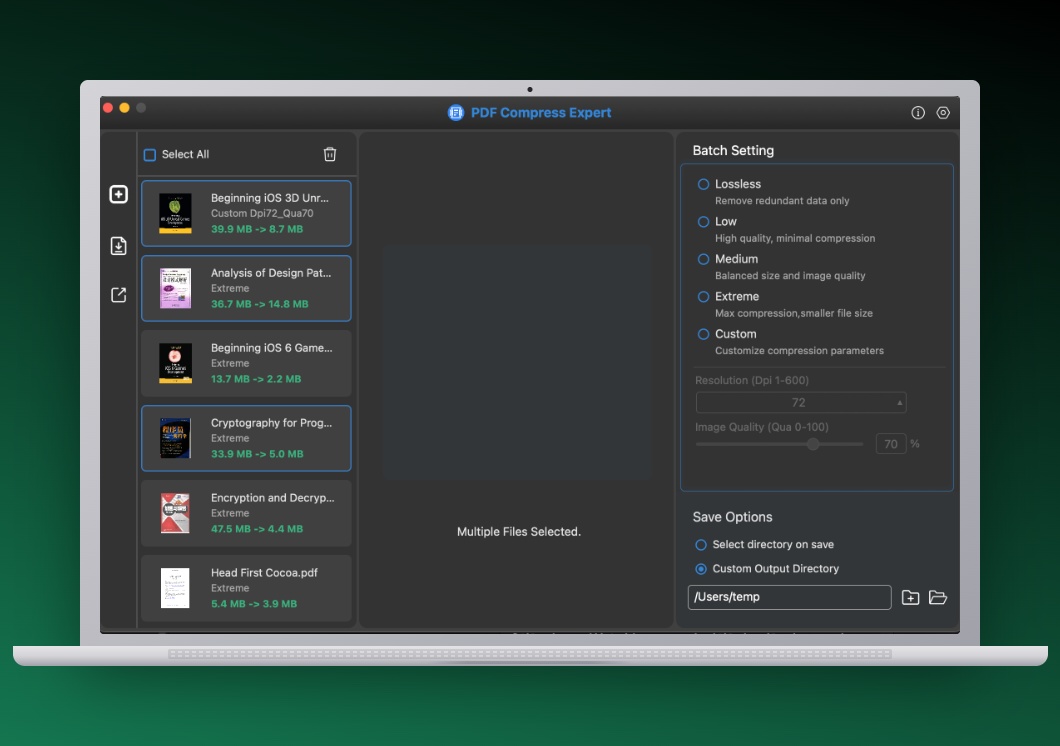Select the Beginning iOS 3D Unr... file row
Viewport: 1060px width, 746px height.
[x=246, y=214]
